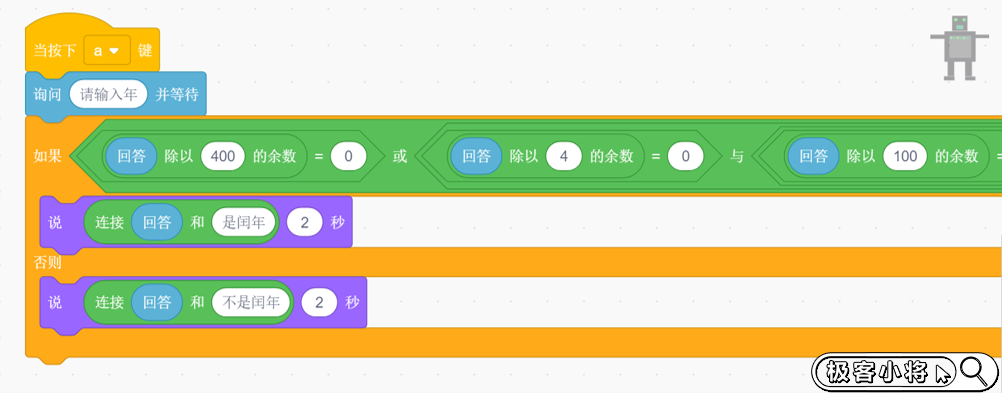1002x393 pixels.
Task: Open the key dropdown showing 'a'
Action: coord(107,50)
